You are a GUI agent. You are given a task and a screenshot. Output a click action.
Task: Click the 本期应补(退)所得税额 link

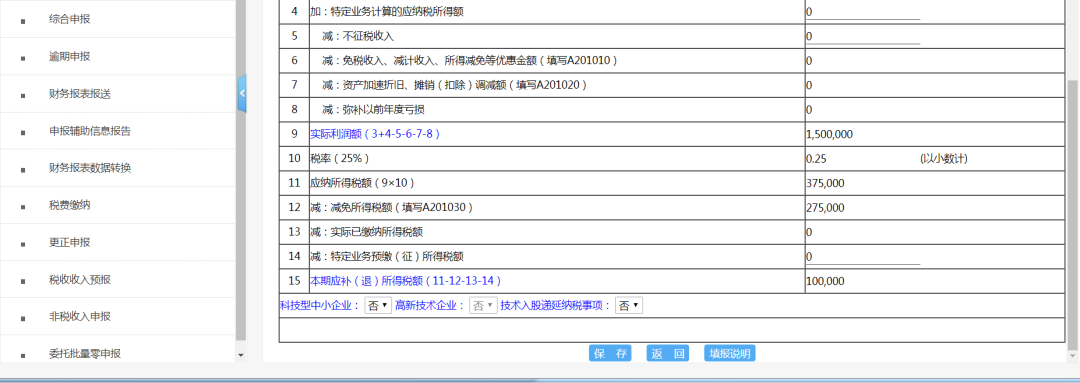point(405,281)
